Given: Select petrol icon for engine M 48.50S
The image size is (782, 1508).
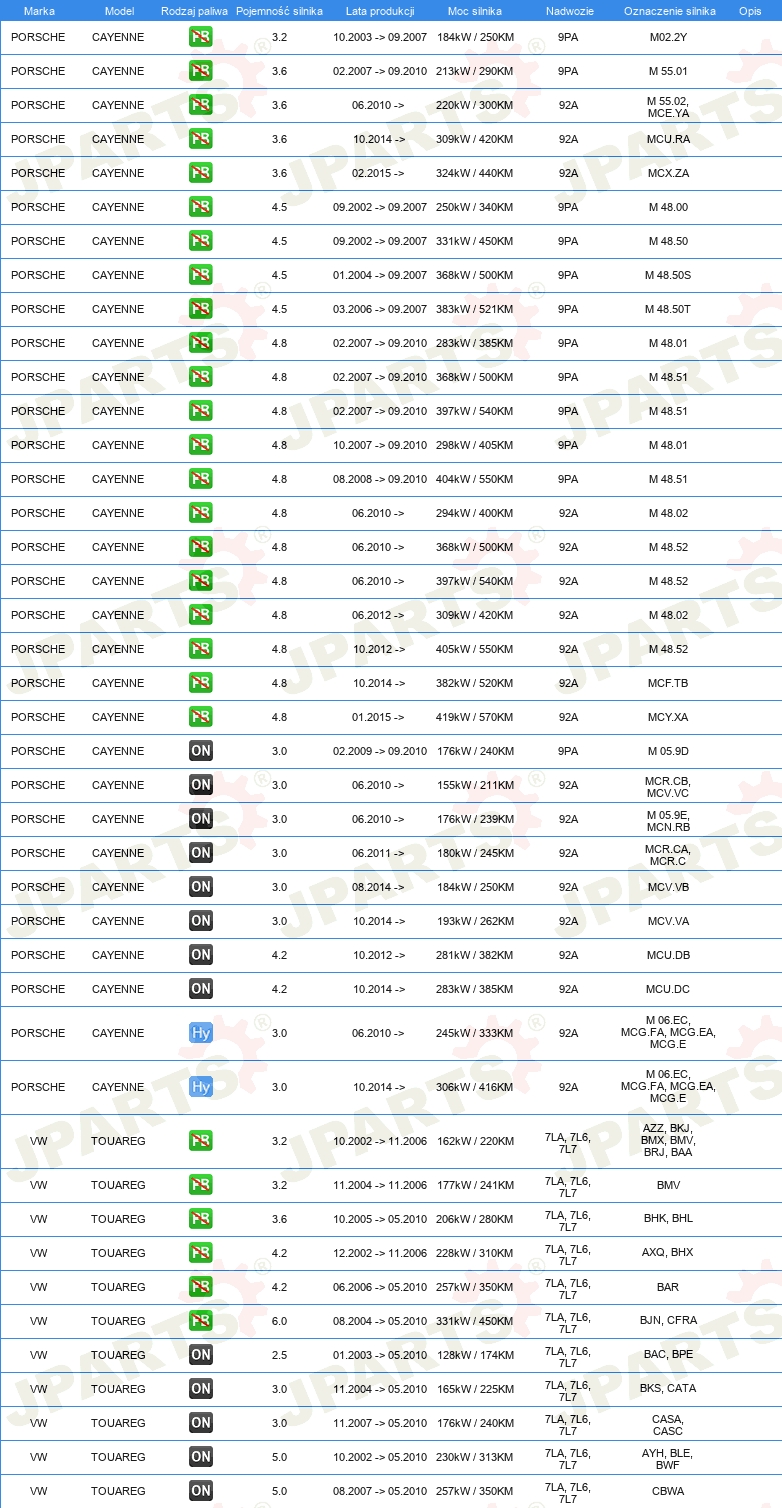Looking at the screenshot, I should tap(200, 275).
